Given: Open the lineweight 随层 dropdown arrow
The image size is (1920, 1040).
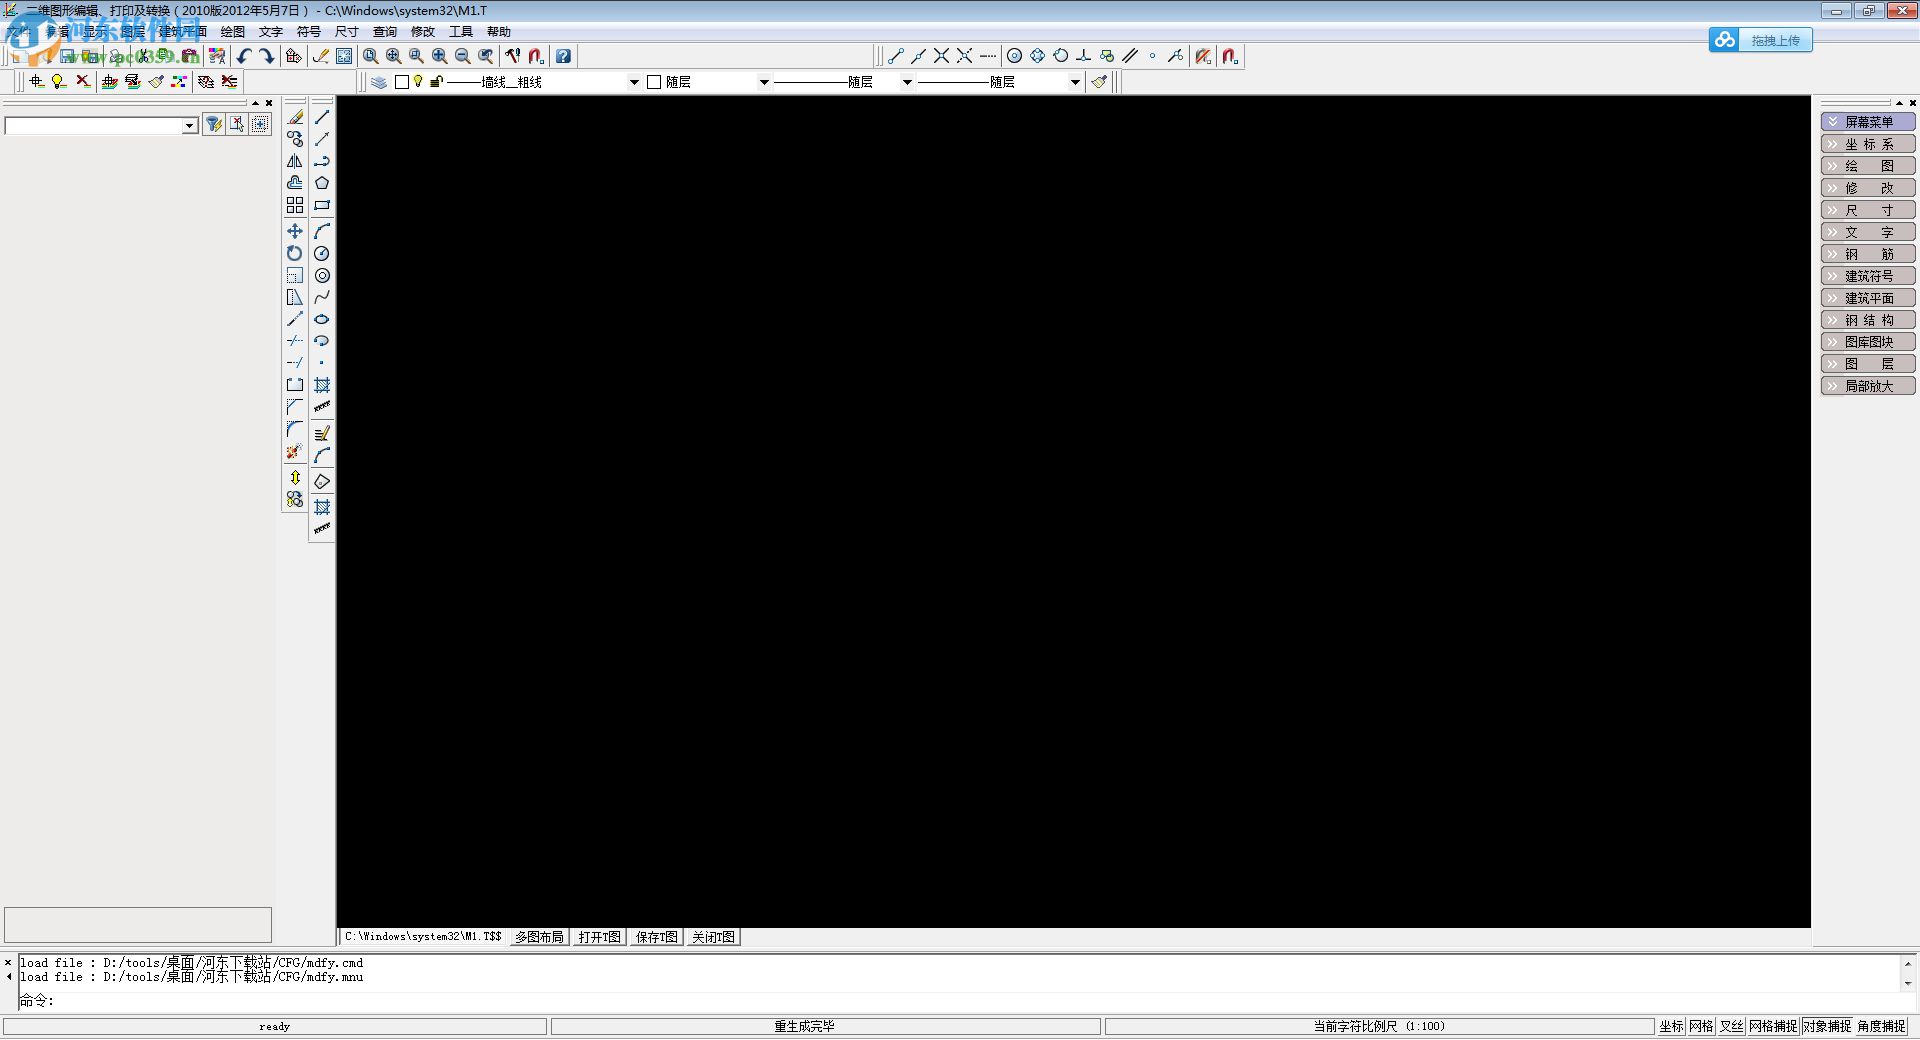Looking at the screenshot, I should [x=1075, y=82].
